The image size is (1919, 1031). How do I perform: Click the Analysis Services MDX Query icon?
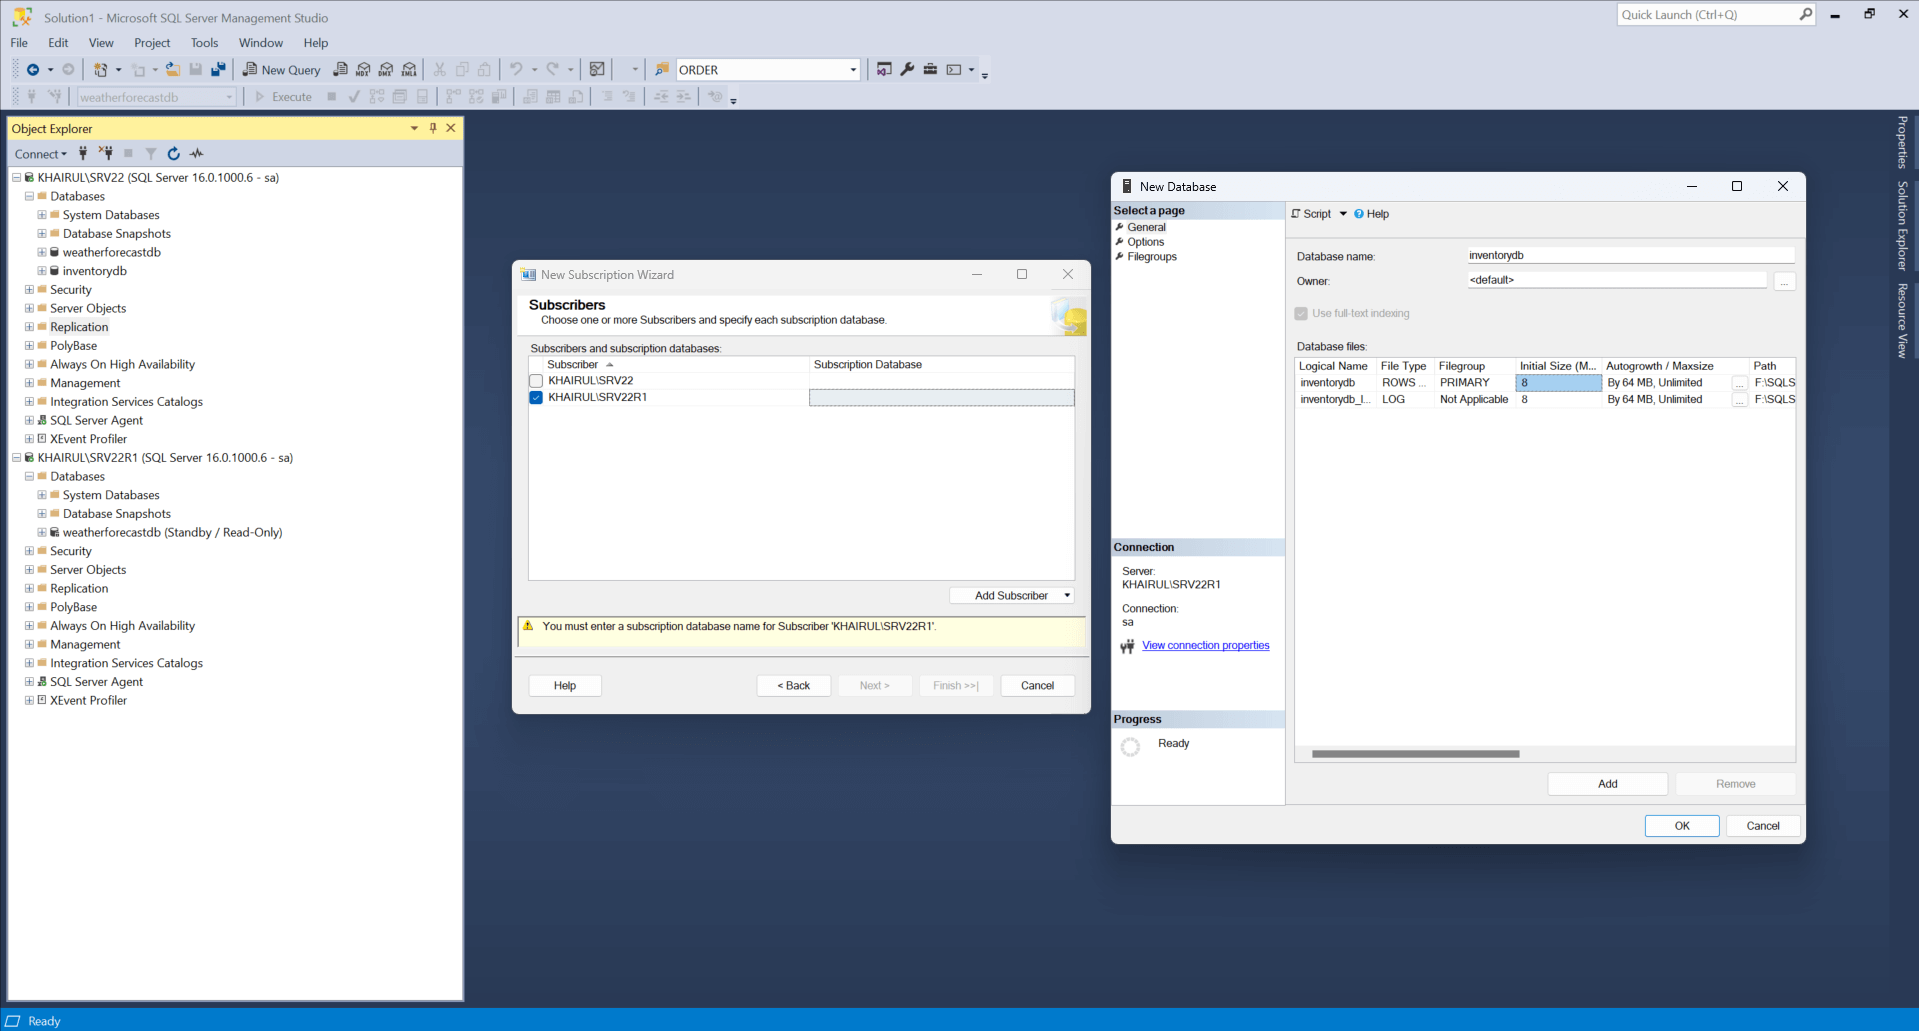tap(363, 70)
